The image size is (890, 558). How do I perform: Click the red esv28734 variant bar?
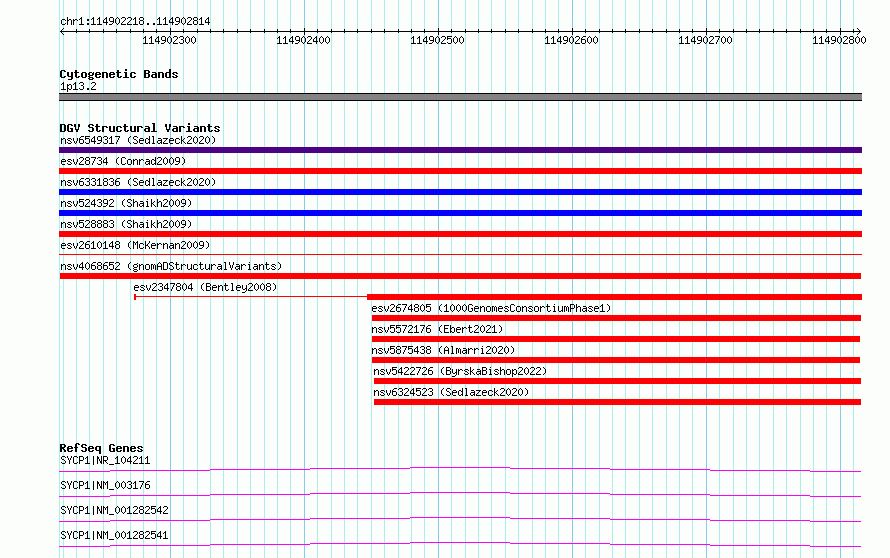[x=460, y=171]
